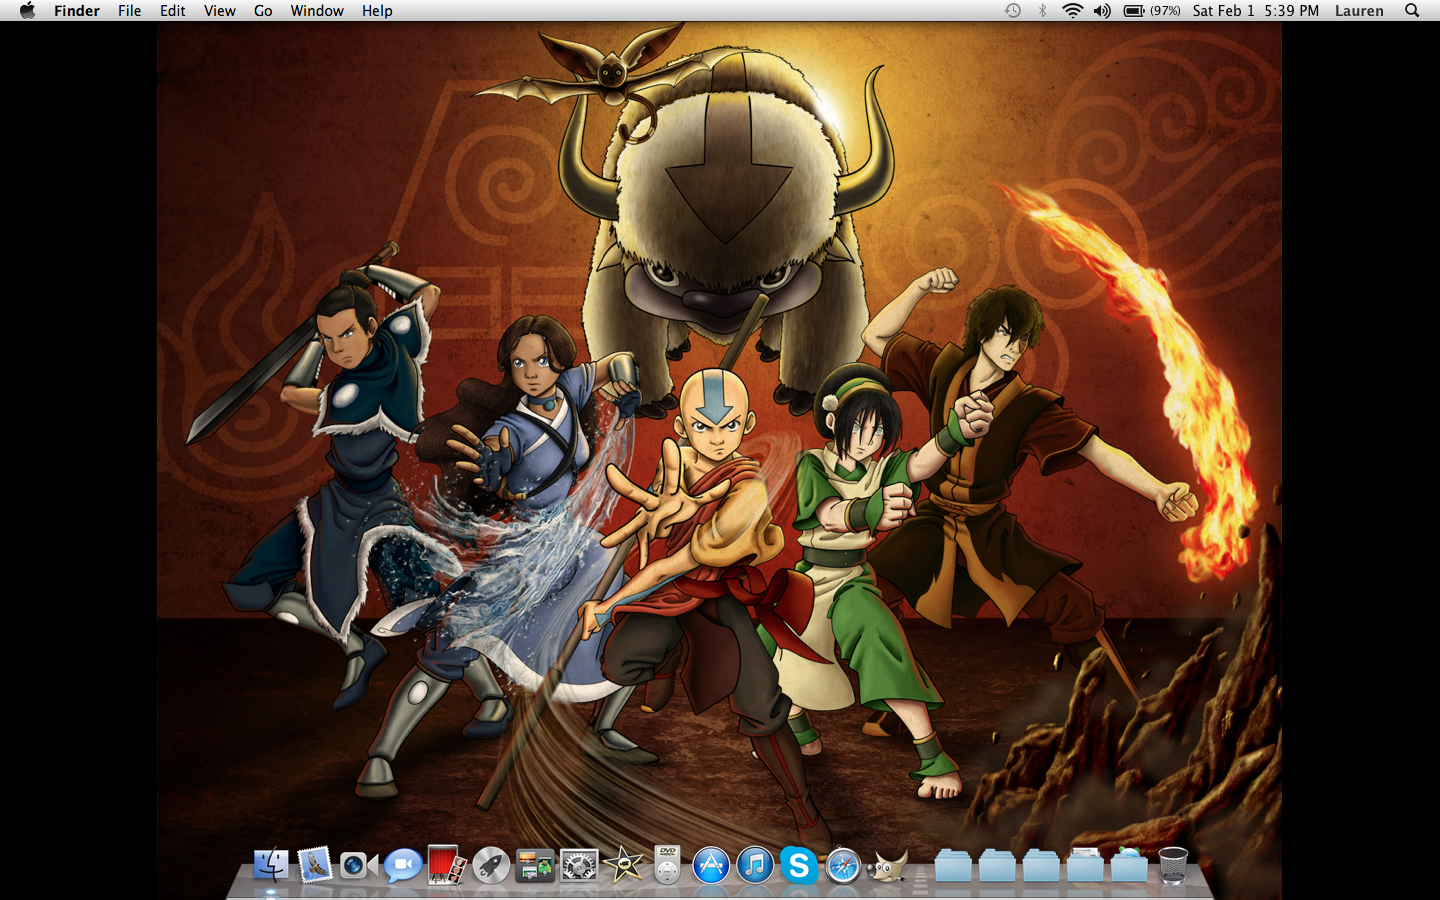1440x900 pixels.
Task: Click the Lauren user account name
Action: [1359, 11]
